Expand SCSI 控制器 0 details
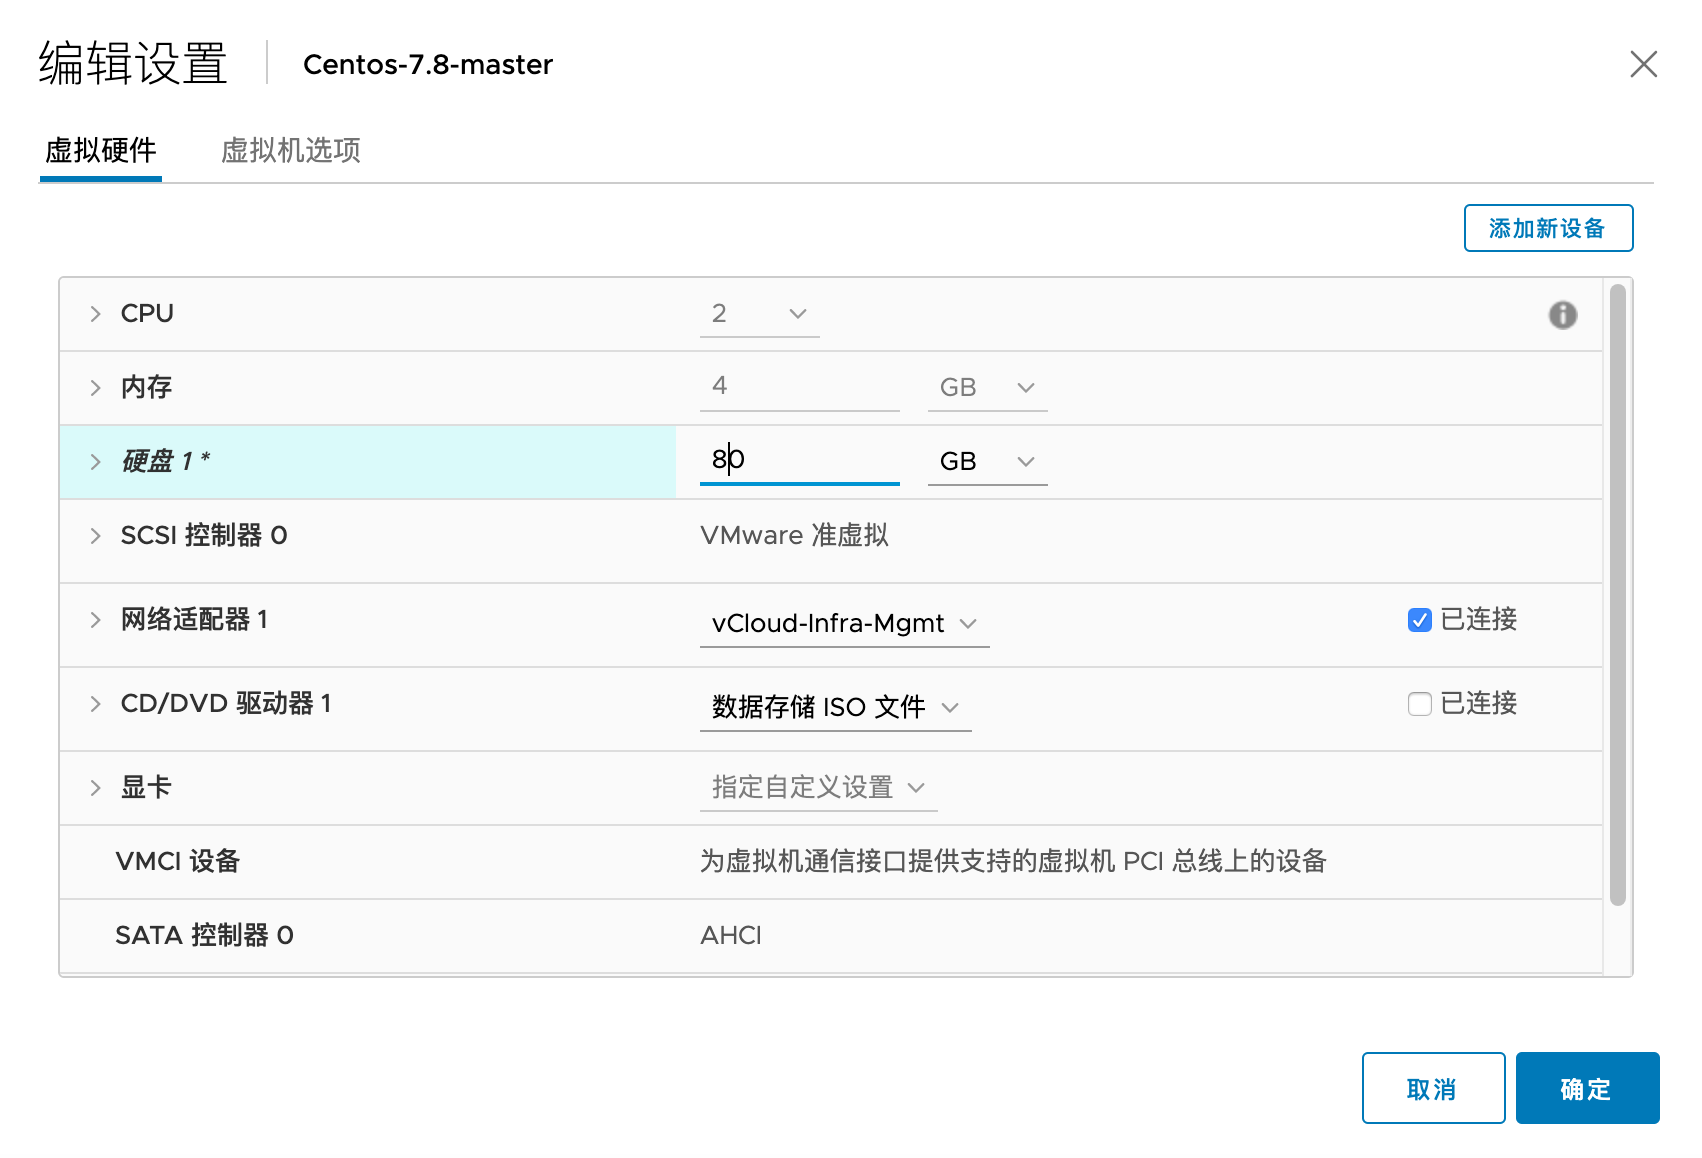 96,535
